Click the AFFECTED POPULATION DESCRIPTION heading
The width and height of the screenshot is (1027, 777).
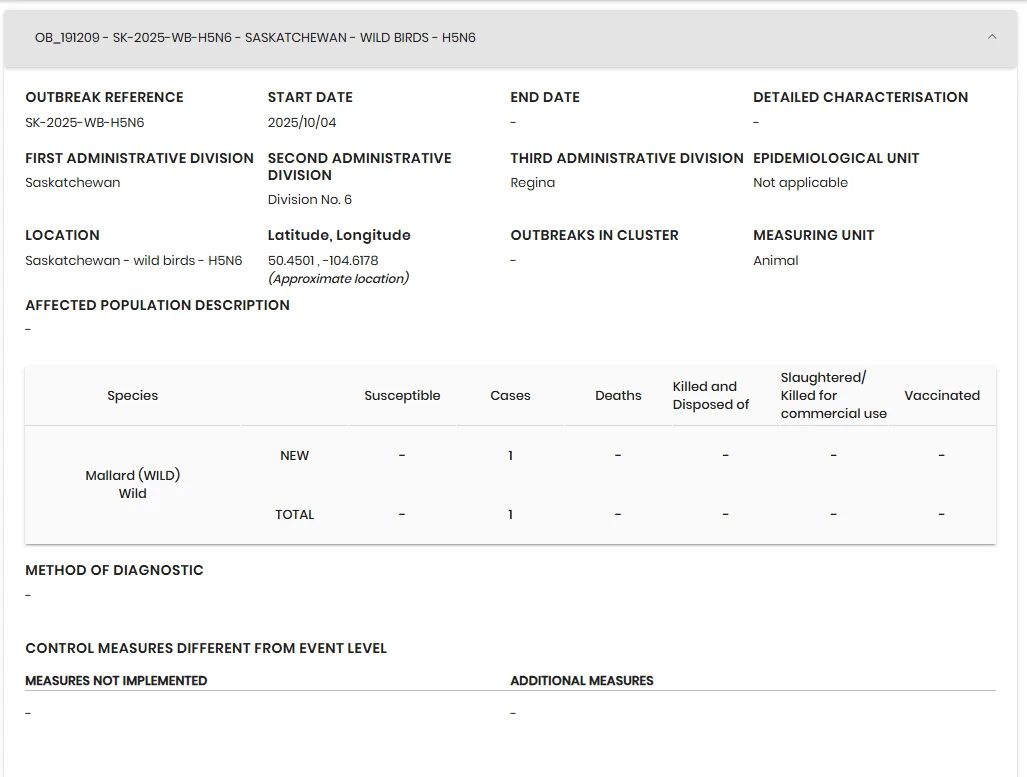[157, 305]
